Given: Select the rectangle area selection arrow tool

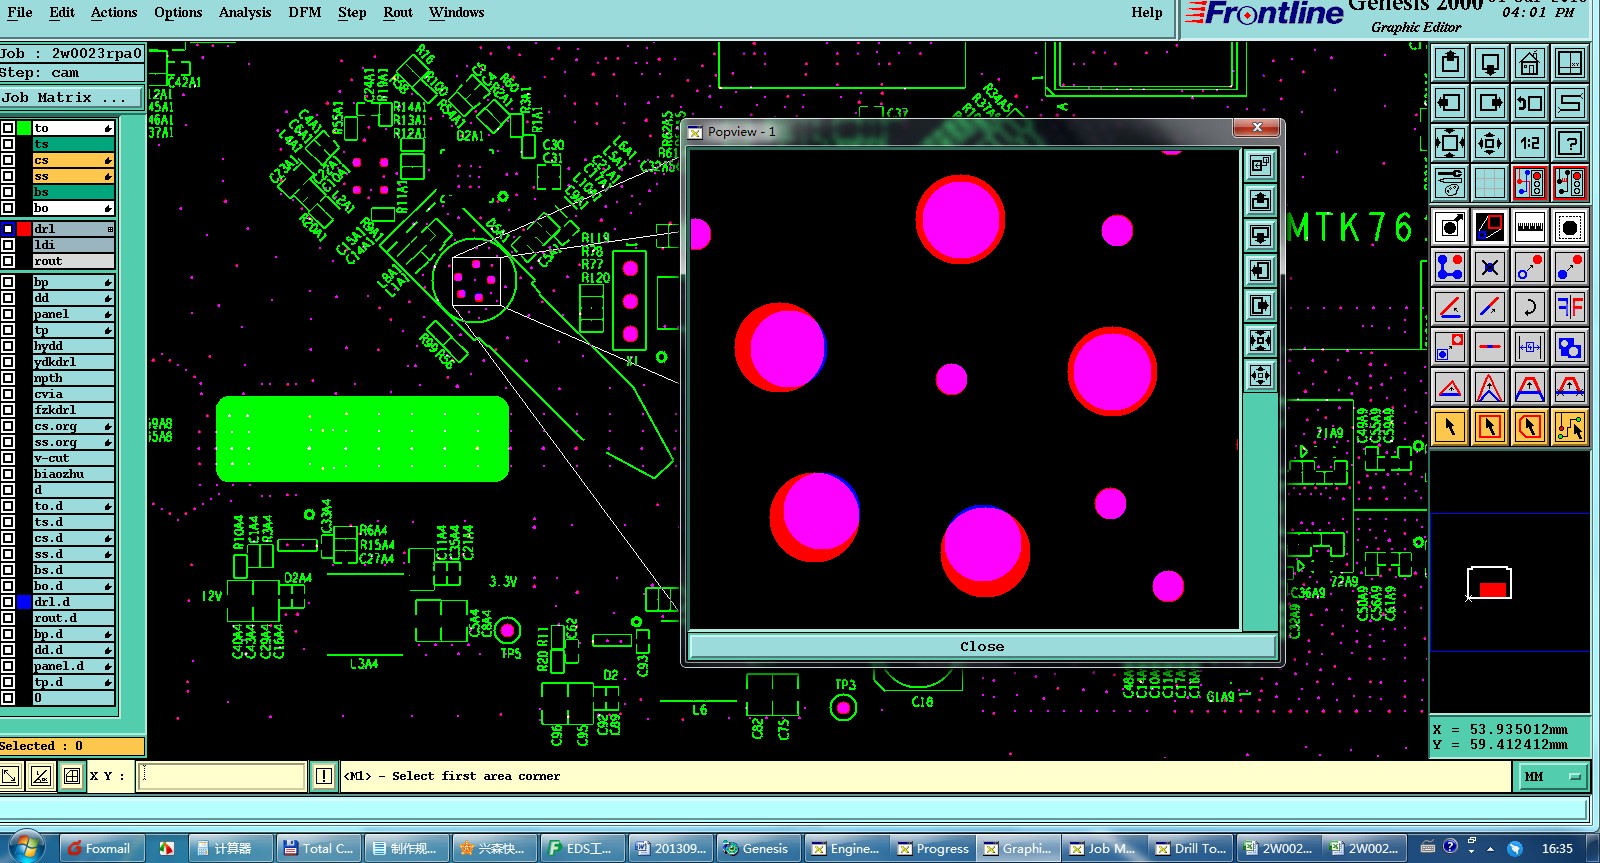Looking at the screenshot, I should click(x=1490, y=427).
